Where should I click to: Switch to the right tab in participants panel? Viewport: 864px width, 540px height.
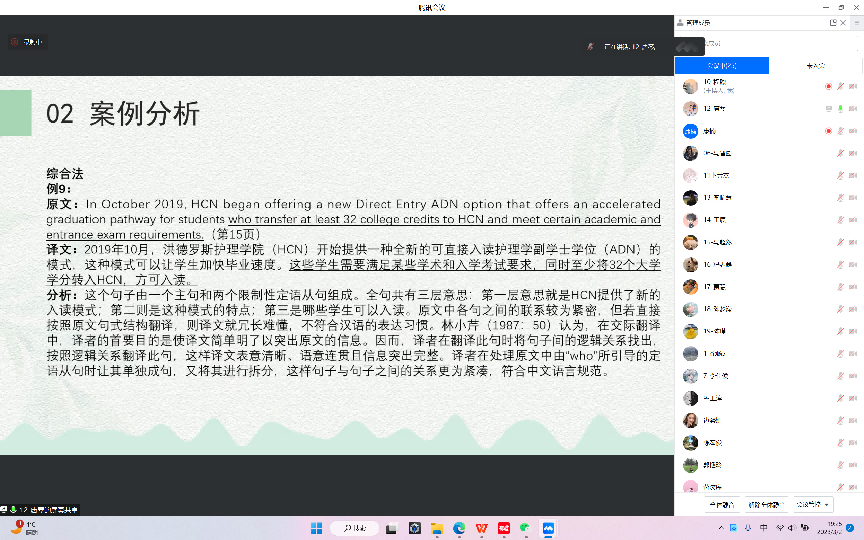click(816, 65)
